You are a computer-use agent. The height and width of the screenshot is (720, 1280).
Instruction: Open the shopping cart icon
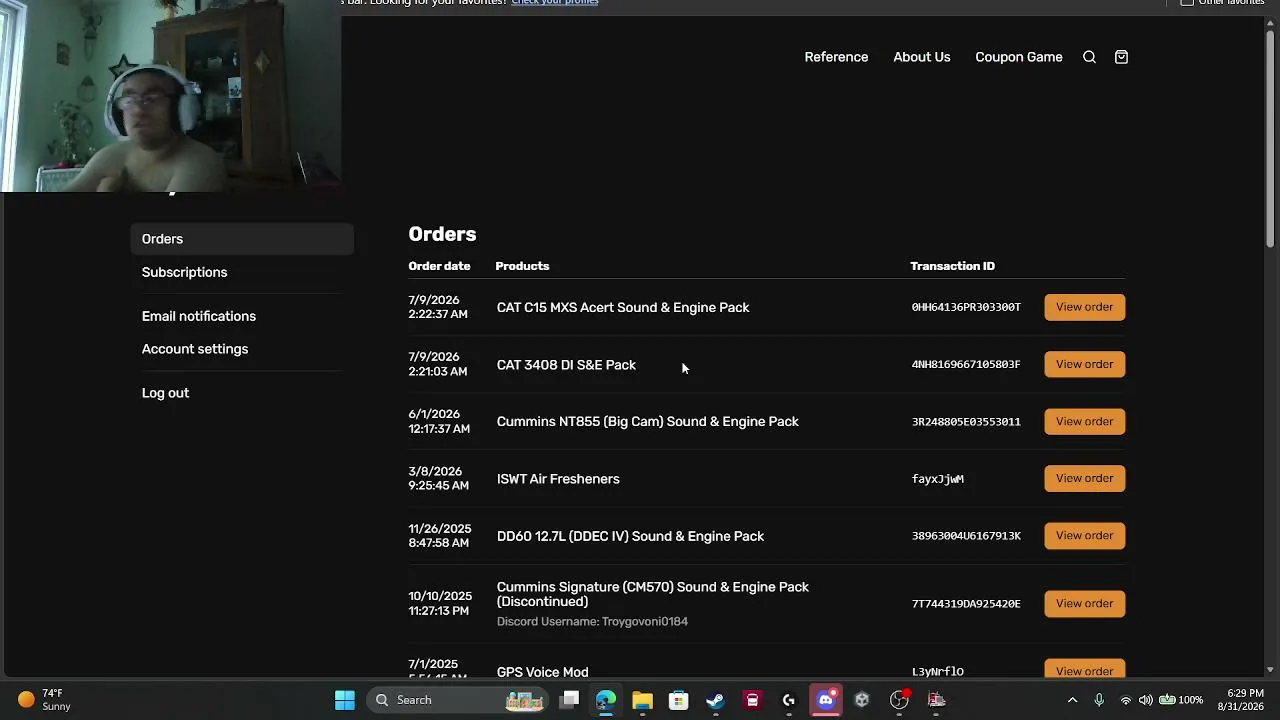point(1121,57)
